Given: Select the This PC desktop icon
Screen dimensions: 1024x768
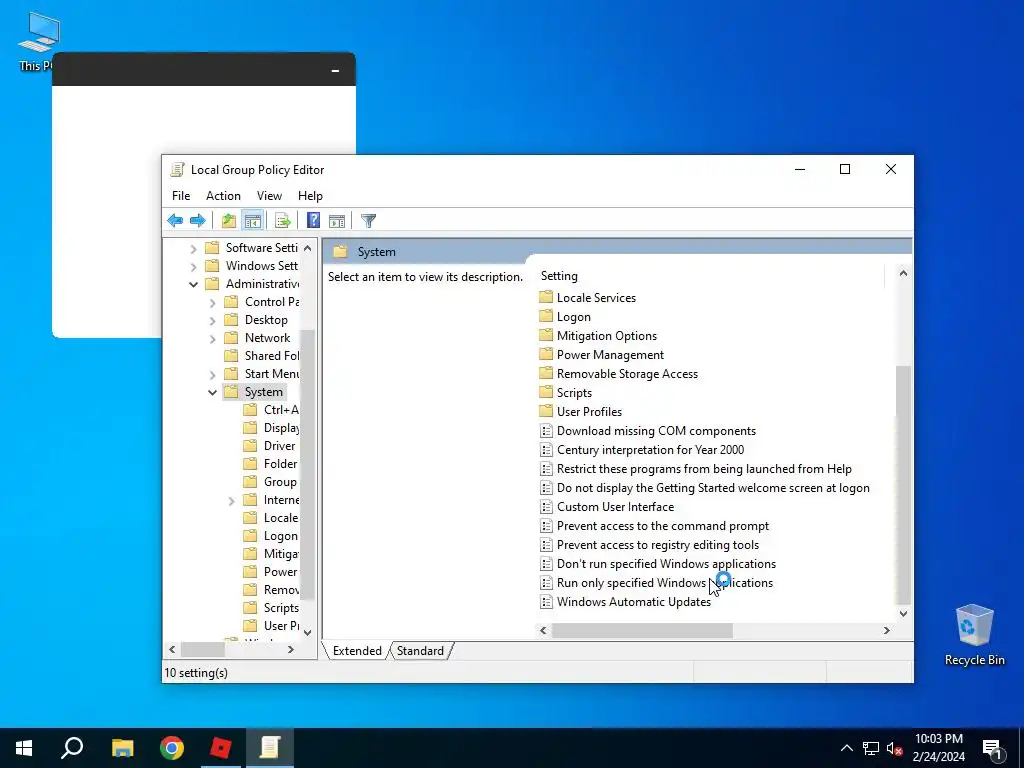Looking at the screenshot, I should 37,40.
